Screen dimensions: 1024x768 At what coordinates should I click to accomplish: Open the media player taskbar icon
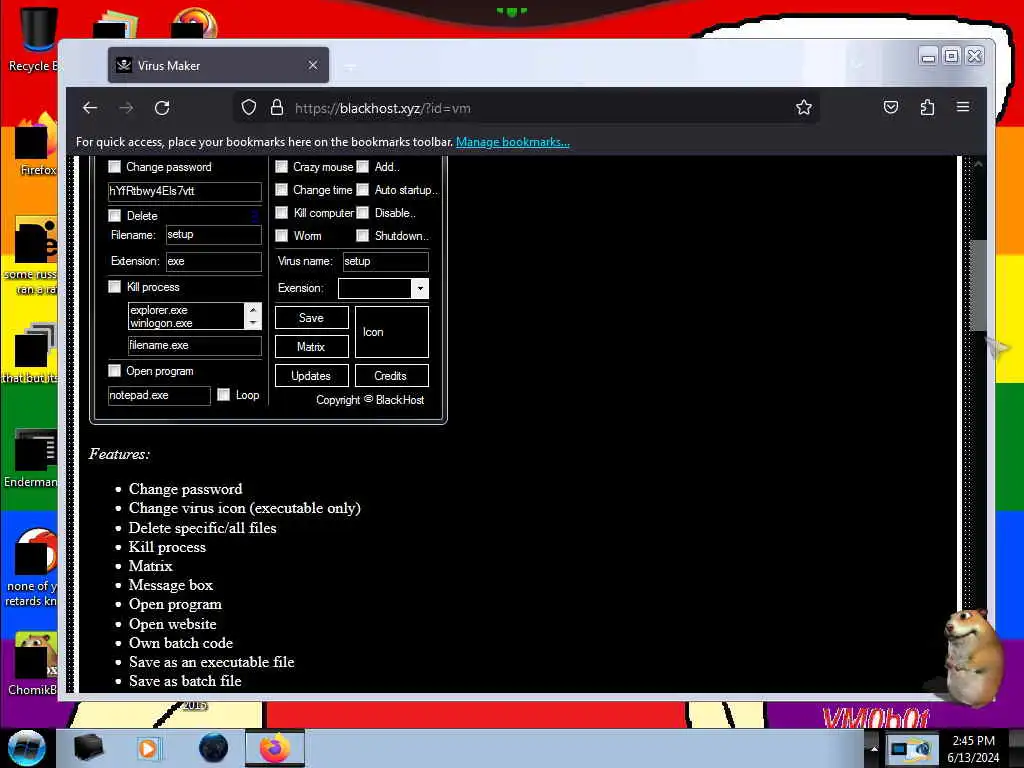tap(148, 748)
